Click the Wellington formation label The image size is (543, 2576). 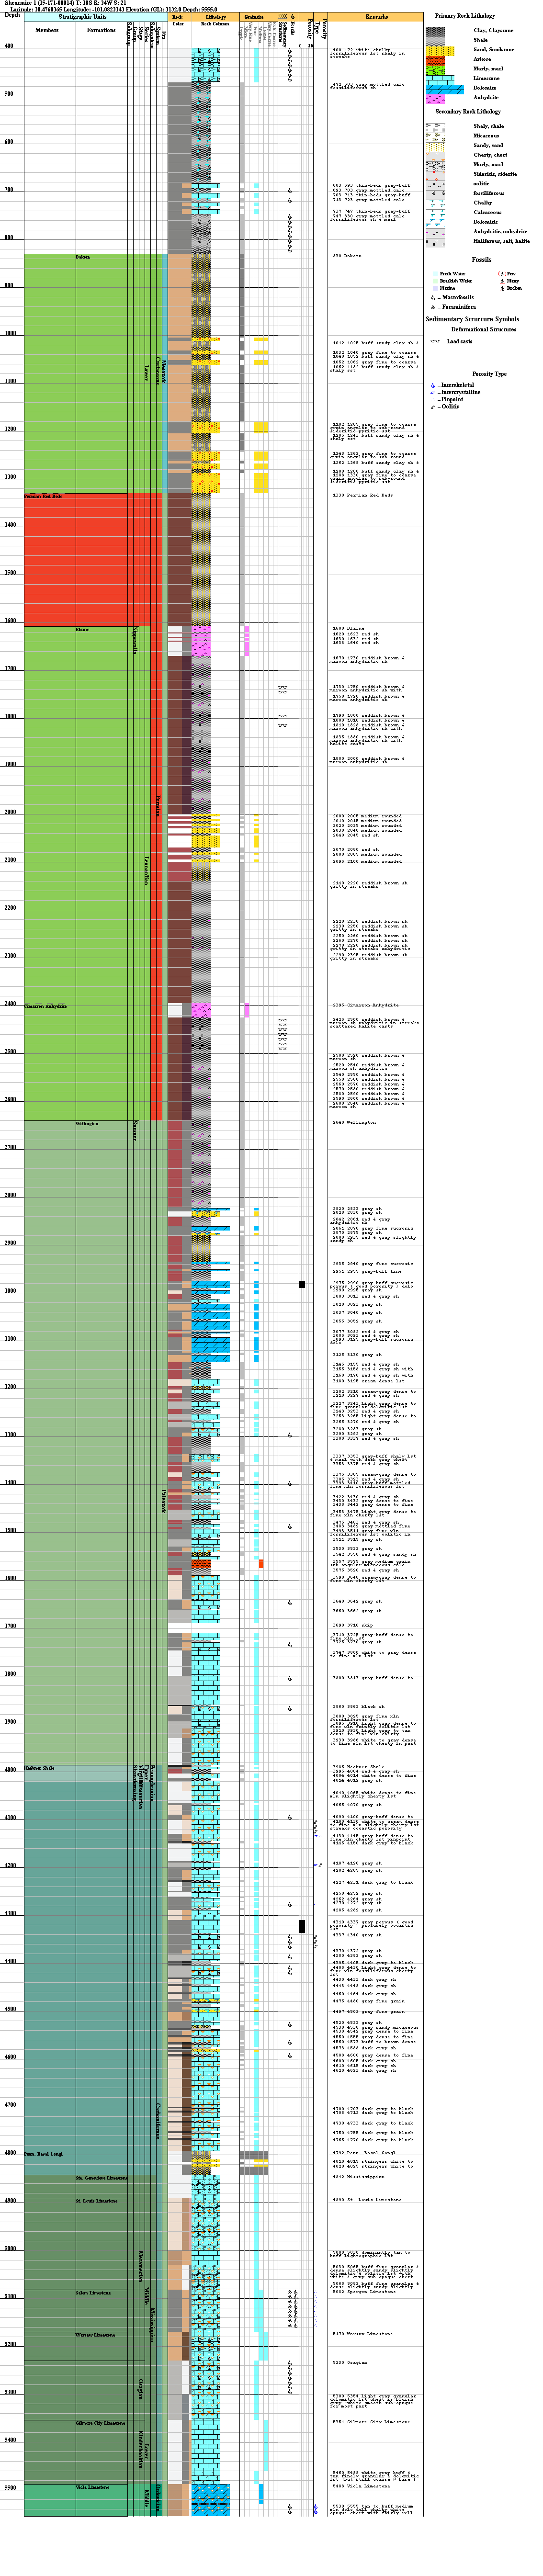pyautogui.click(x=87, y=1123)
